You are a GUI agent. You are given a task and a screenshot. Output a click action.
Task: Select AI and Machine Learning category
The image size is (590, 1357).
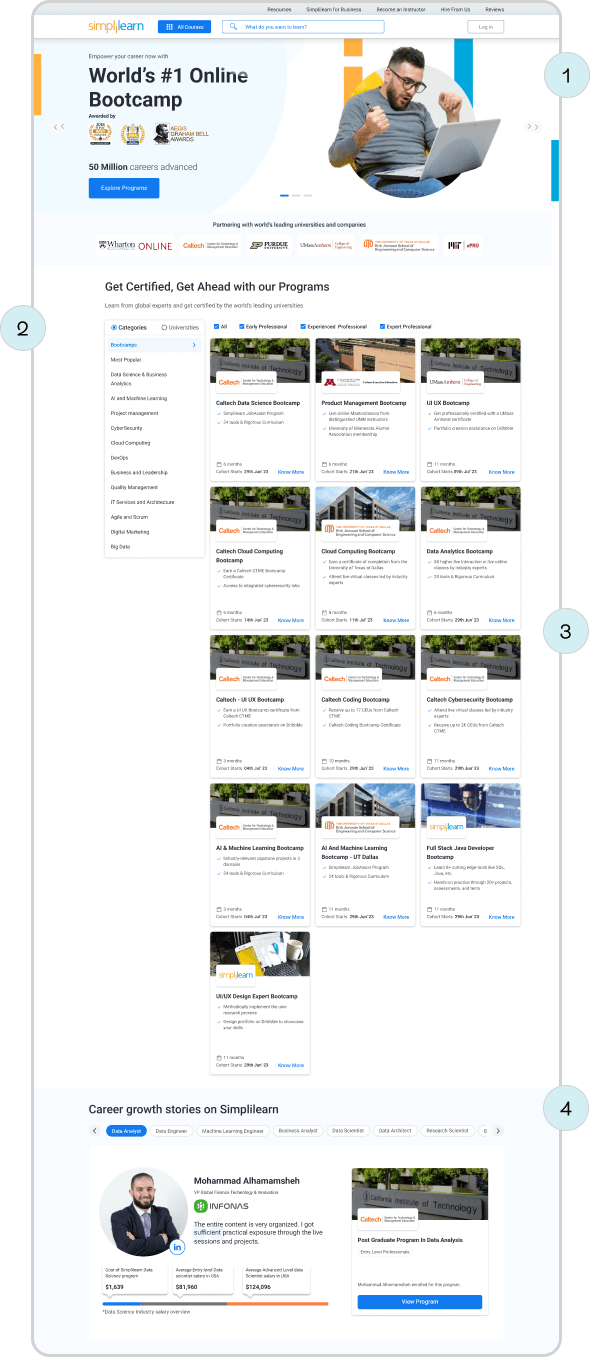pyautogui.click(x=139, y=398)
